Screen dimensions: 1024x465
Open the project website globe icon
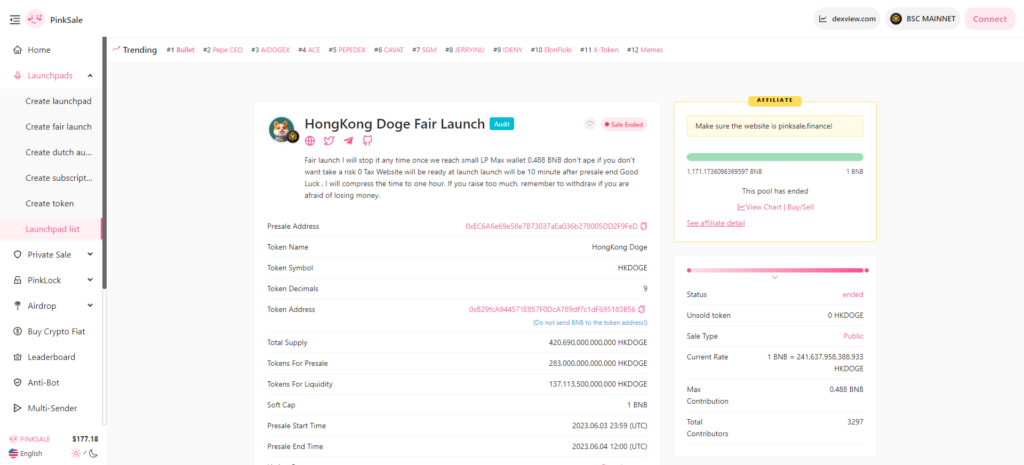click(310, 140)
